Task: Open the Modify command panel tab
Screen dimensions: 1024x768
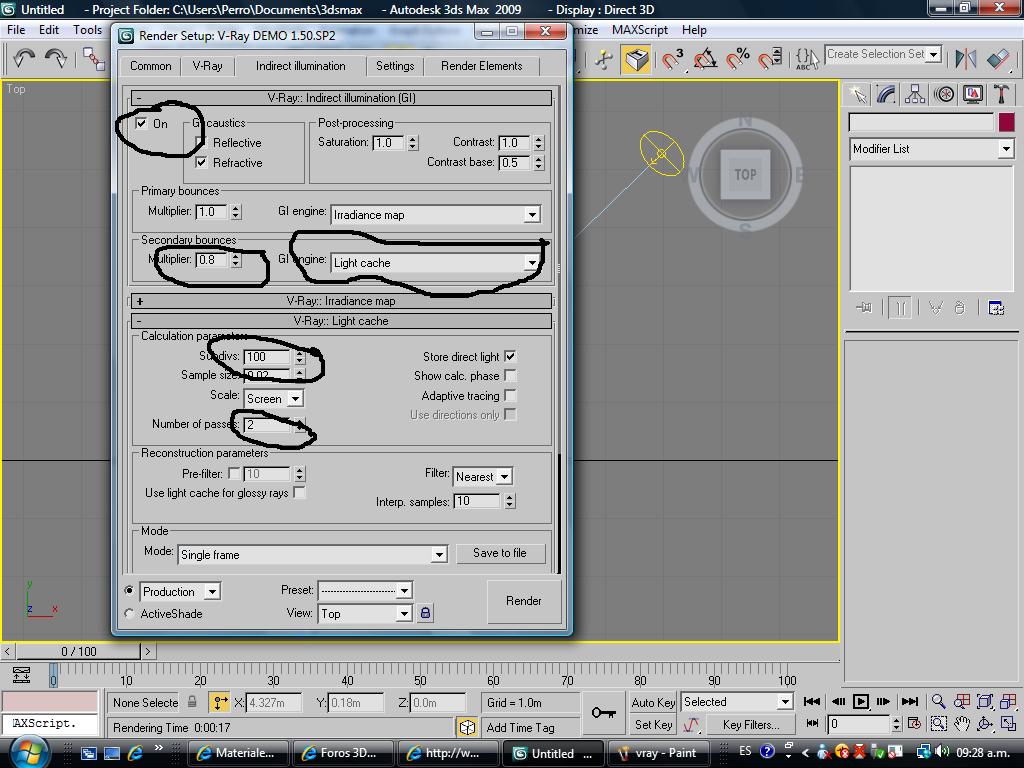Action: tap(886, 95)
